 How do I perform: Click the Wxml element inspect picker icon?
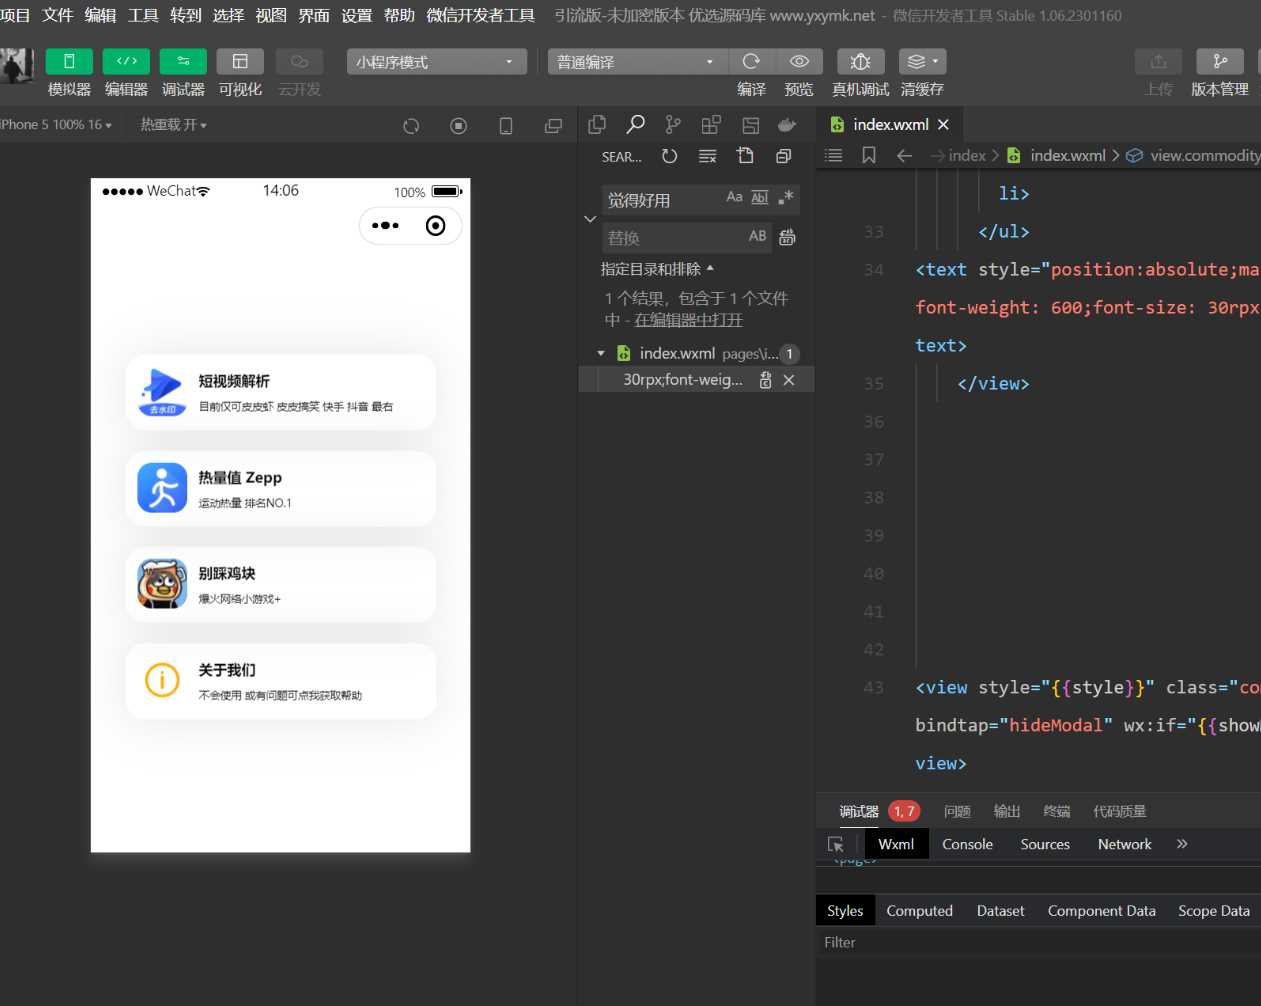point(836,845)
